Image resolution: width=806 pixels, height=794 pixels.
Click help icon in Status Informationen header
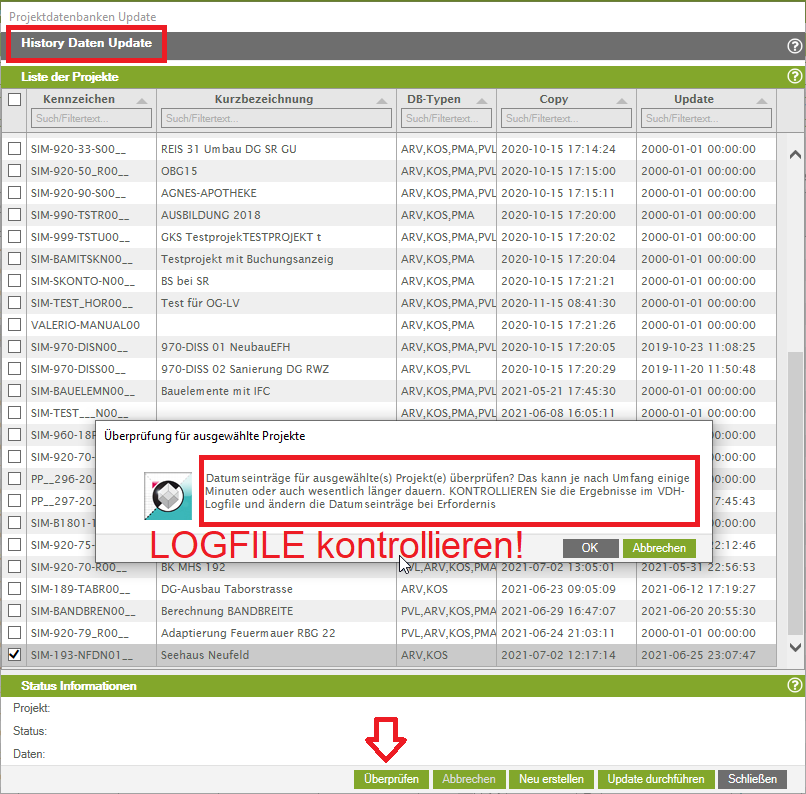794,686
